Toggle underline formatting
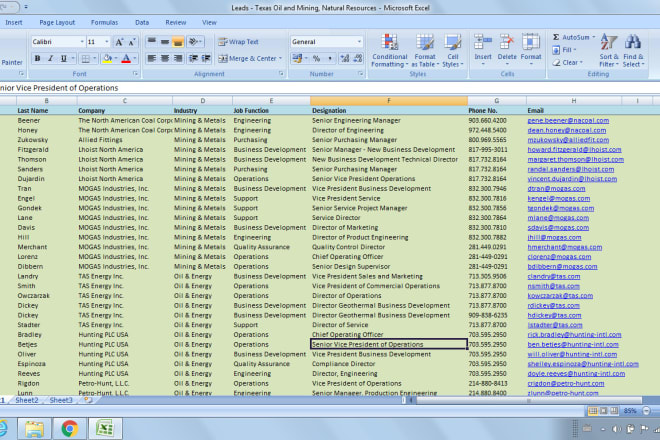660x440 pixels. click(64, 59)
